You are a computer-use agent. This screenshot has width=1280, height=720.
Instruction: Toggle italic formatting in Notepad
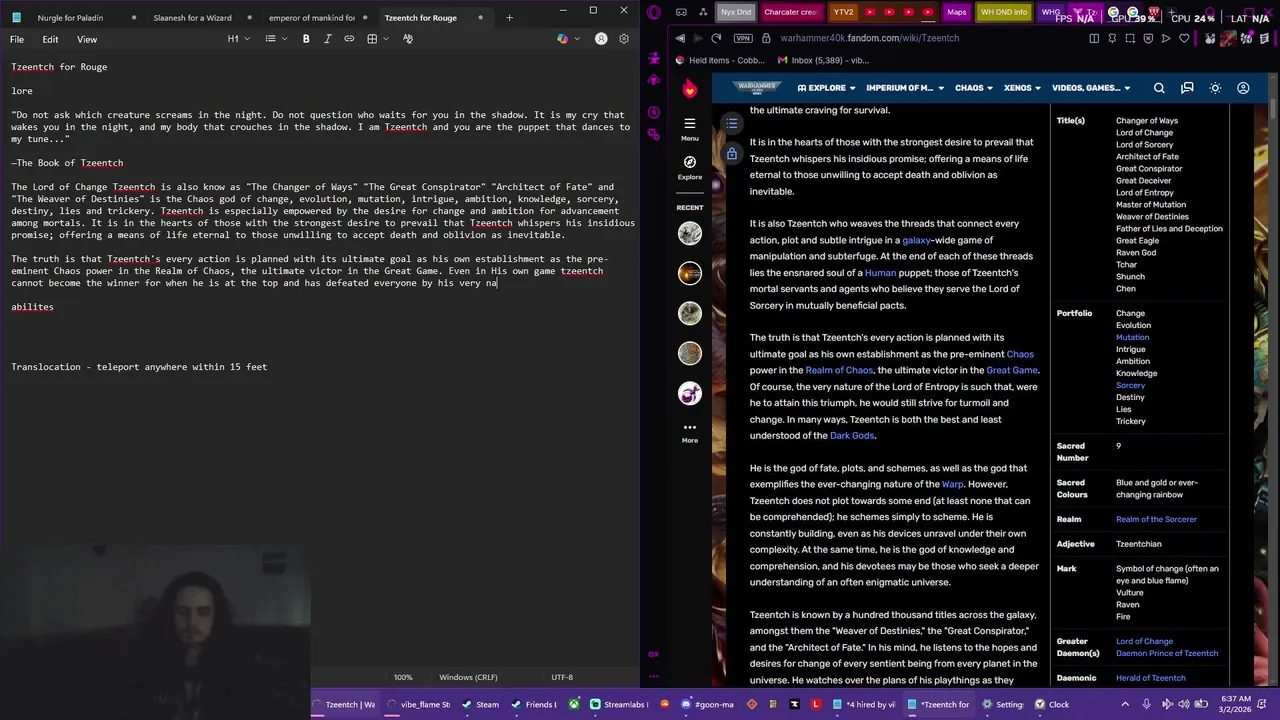(327, 39)
